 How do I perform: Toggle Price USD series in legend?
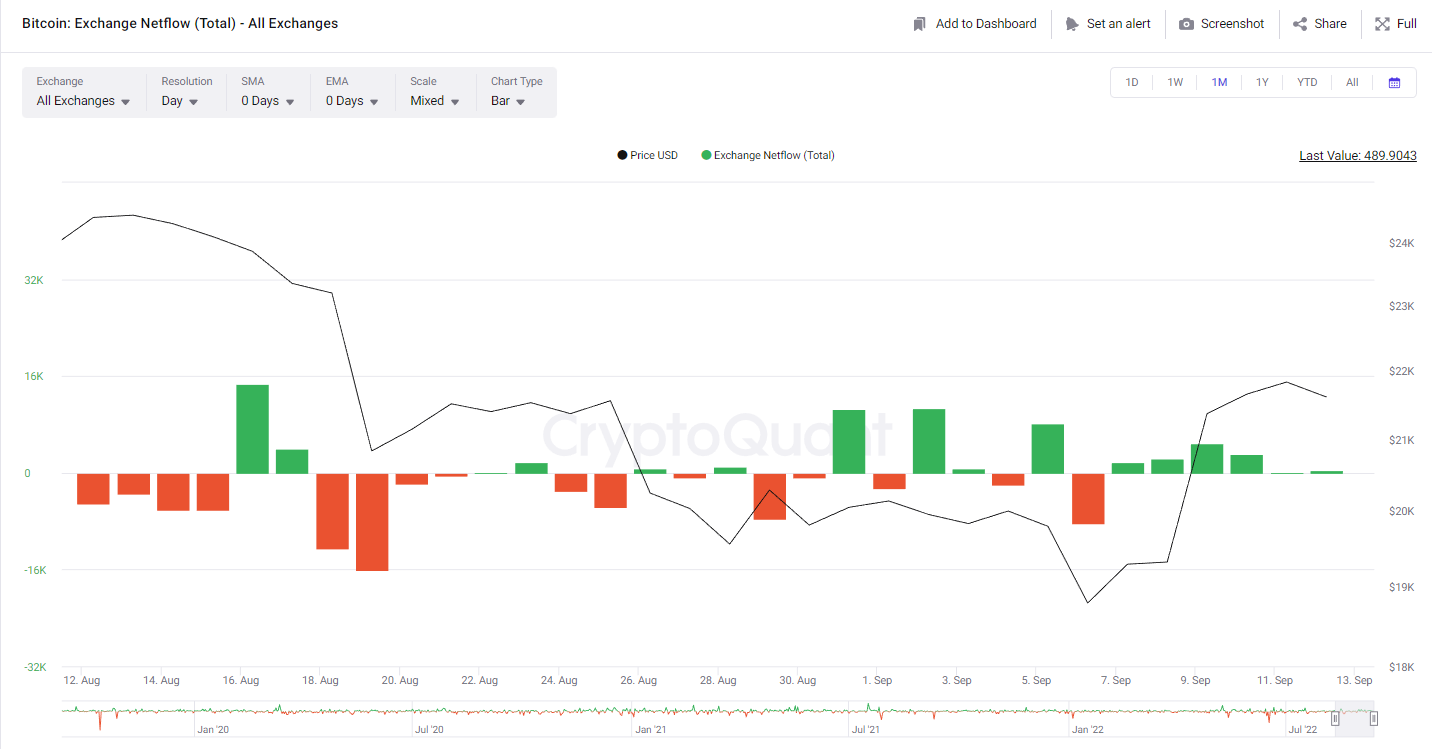647,155
